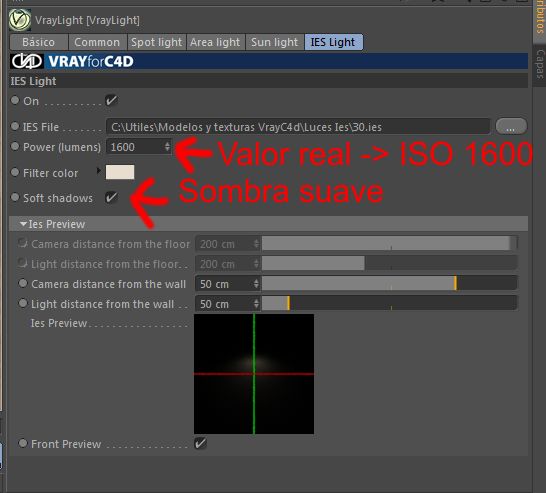Click the animation dot next to Filter color

[15, 172]
